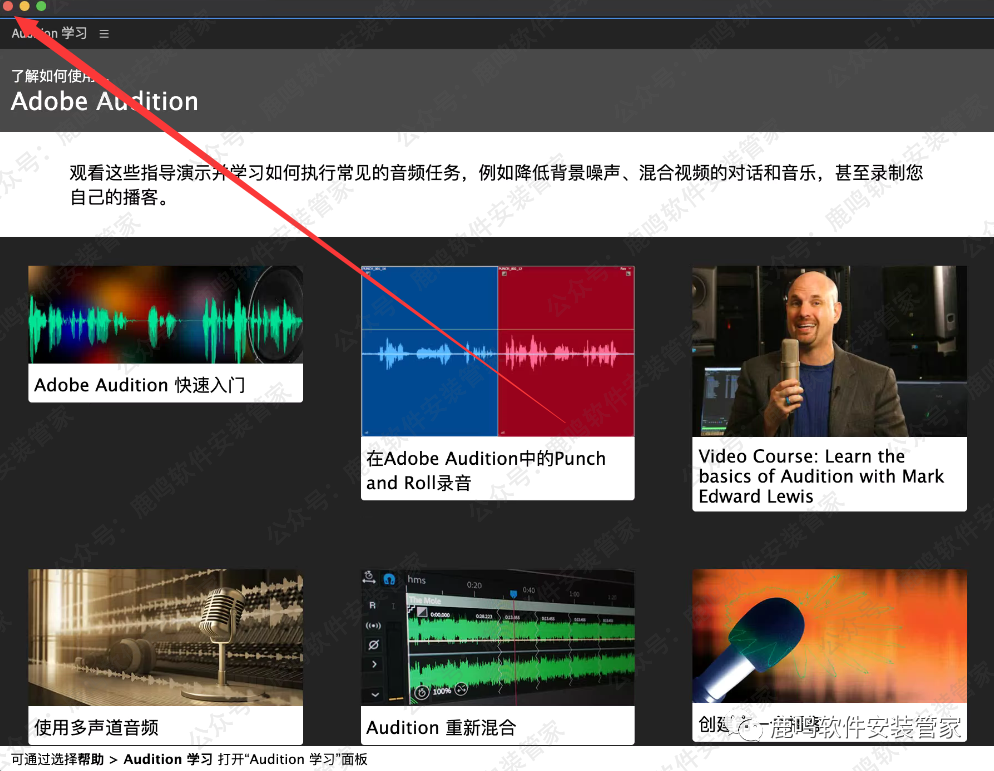The width and height of the screenshot is (994, 771).
Task: Toggle the Ø mute control on The Mole track
Action: tap(375, 643)
